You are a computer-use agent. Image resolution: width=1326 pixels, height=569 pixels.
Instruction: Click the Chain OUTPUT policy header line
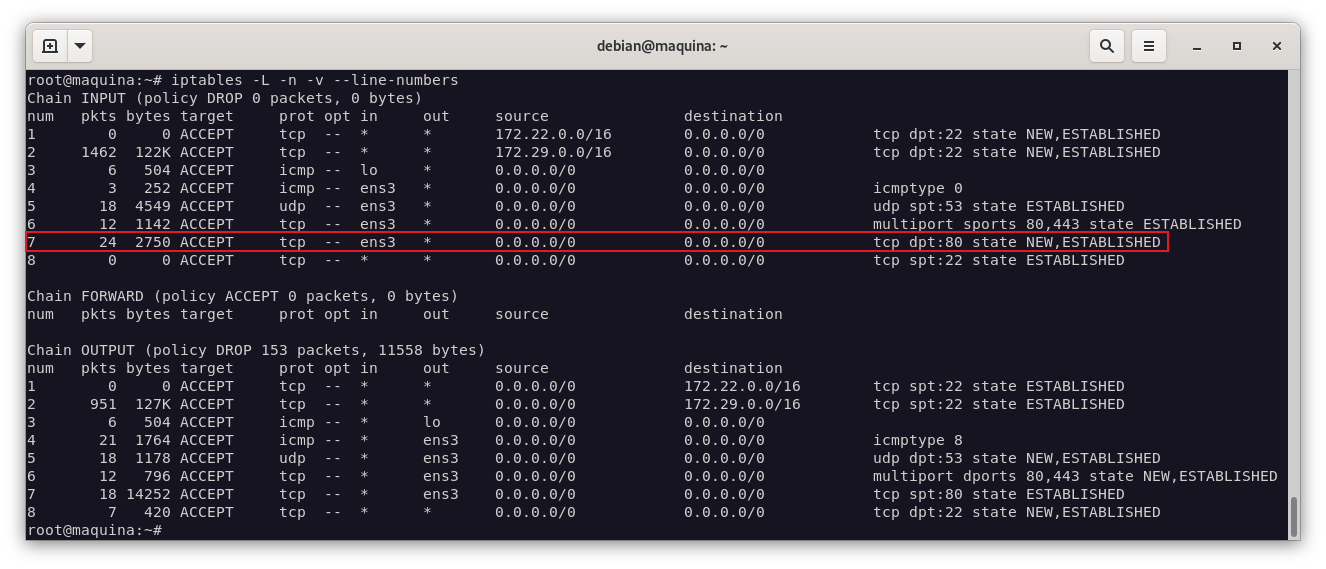[255, 350]
